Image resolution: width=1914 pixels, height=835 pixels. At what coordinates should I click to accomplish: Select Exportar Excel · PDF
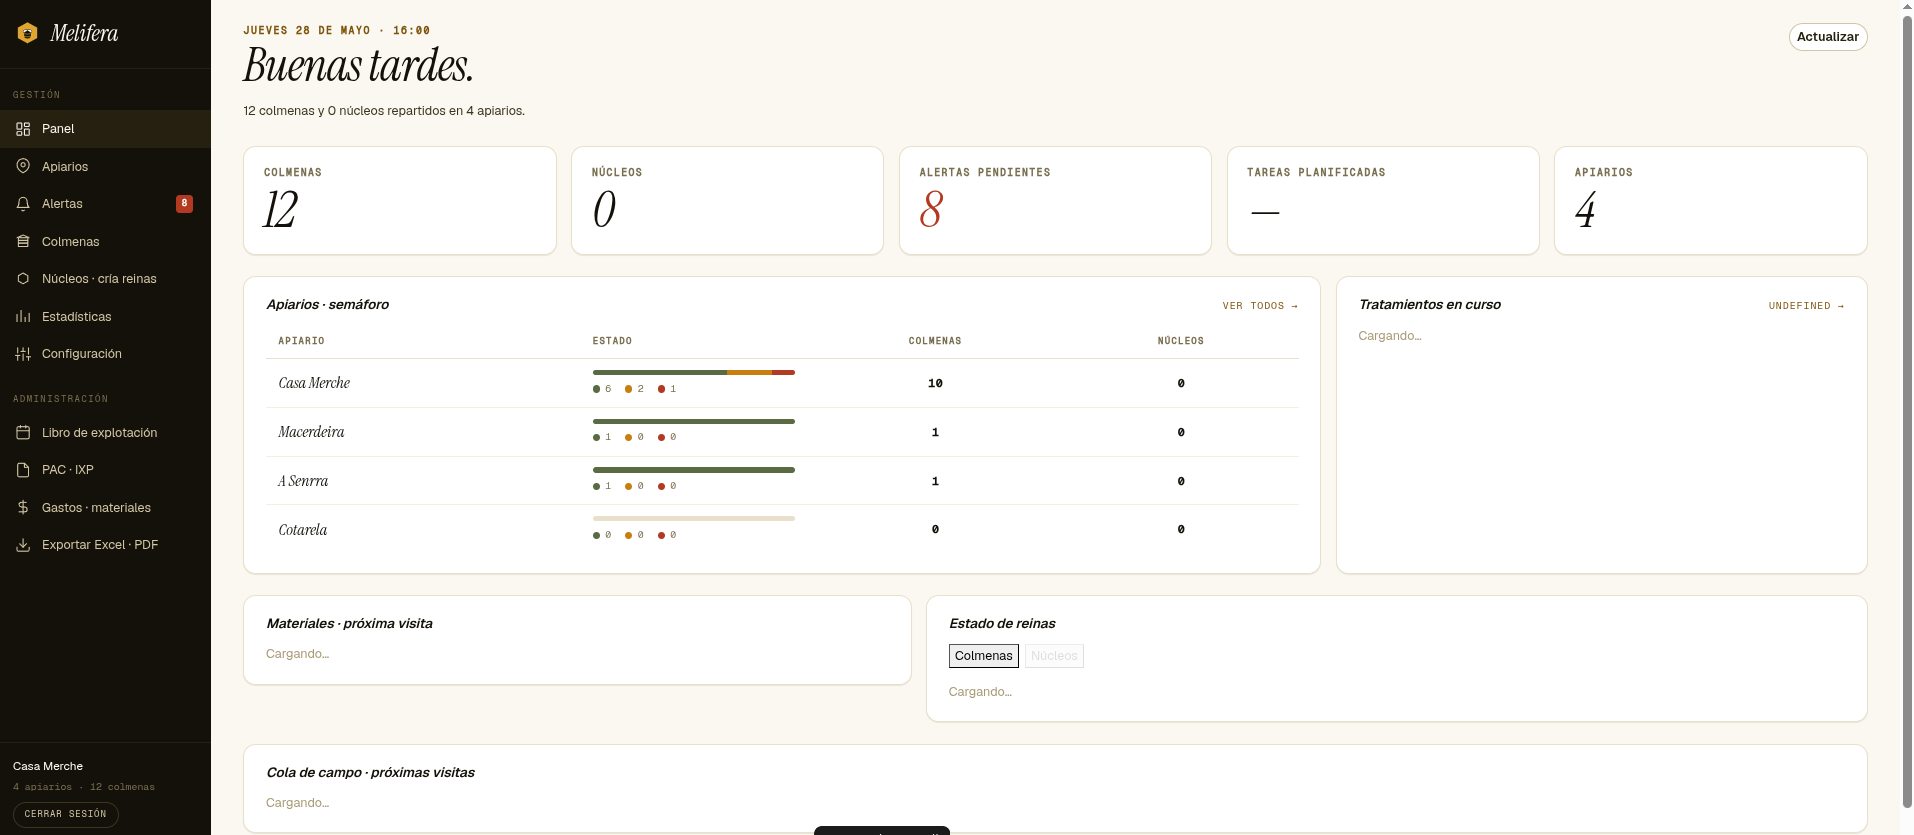(x=105, y=545)
